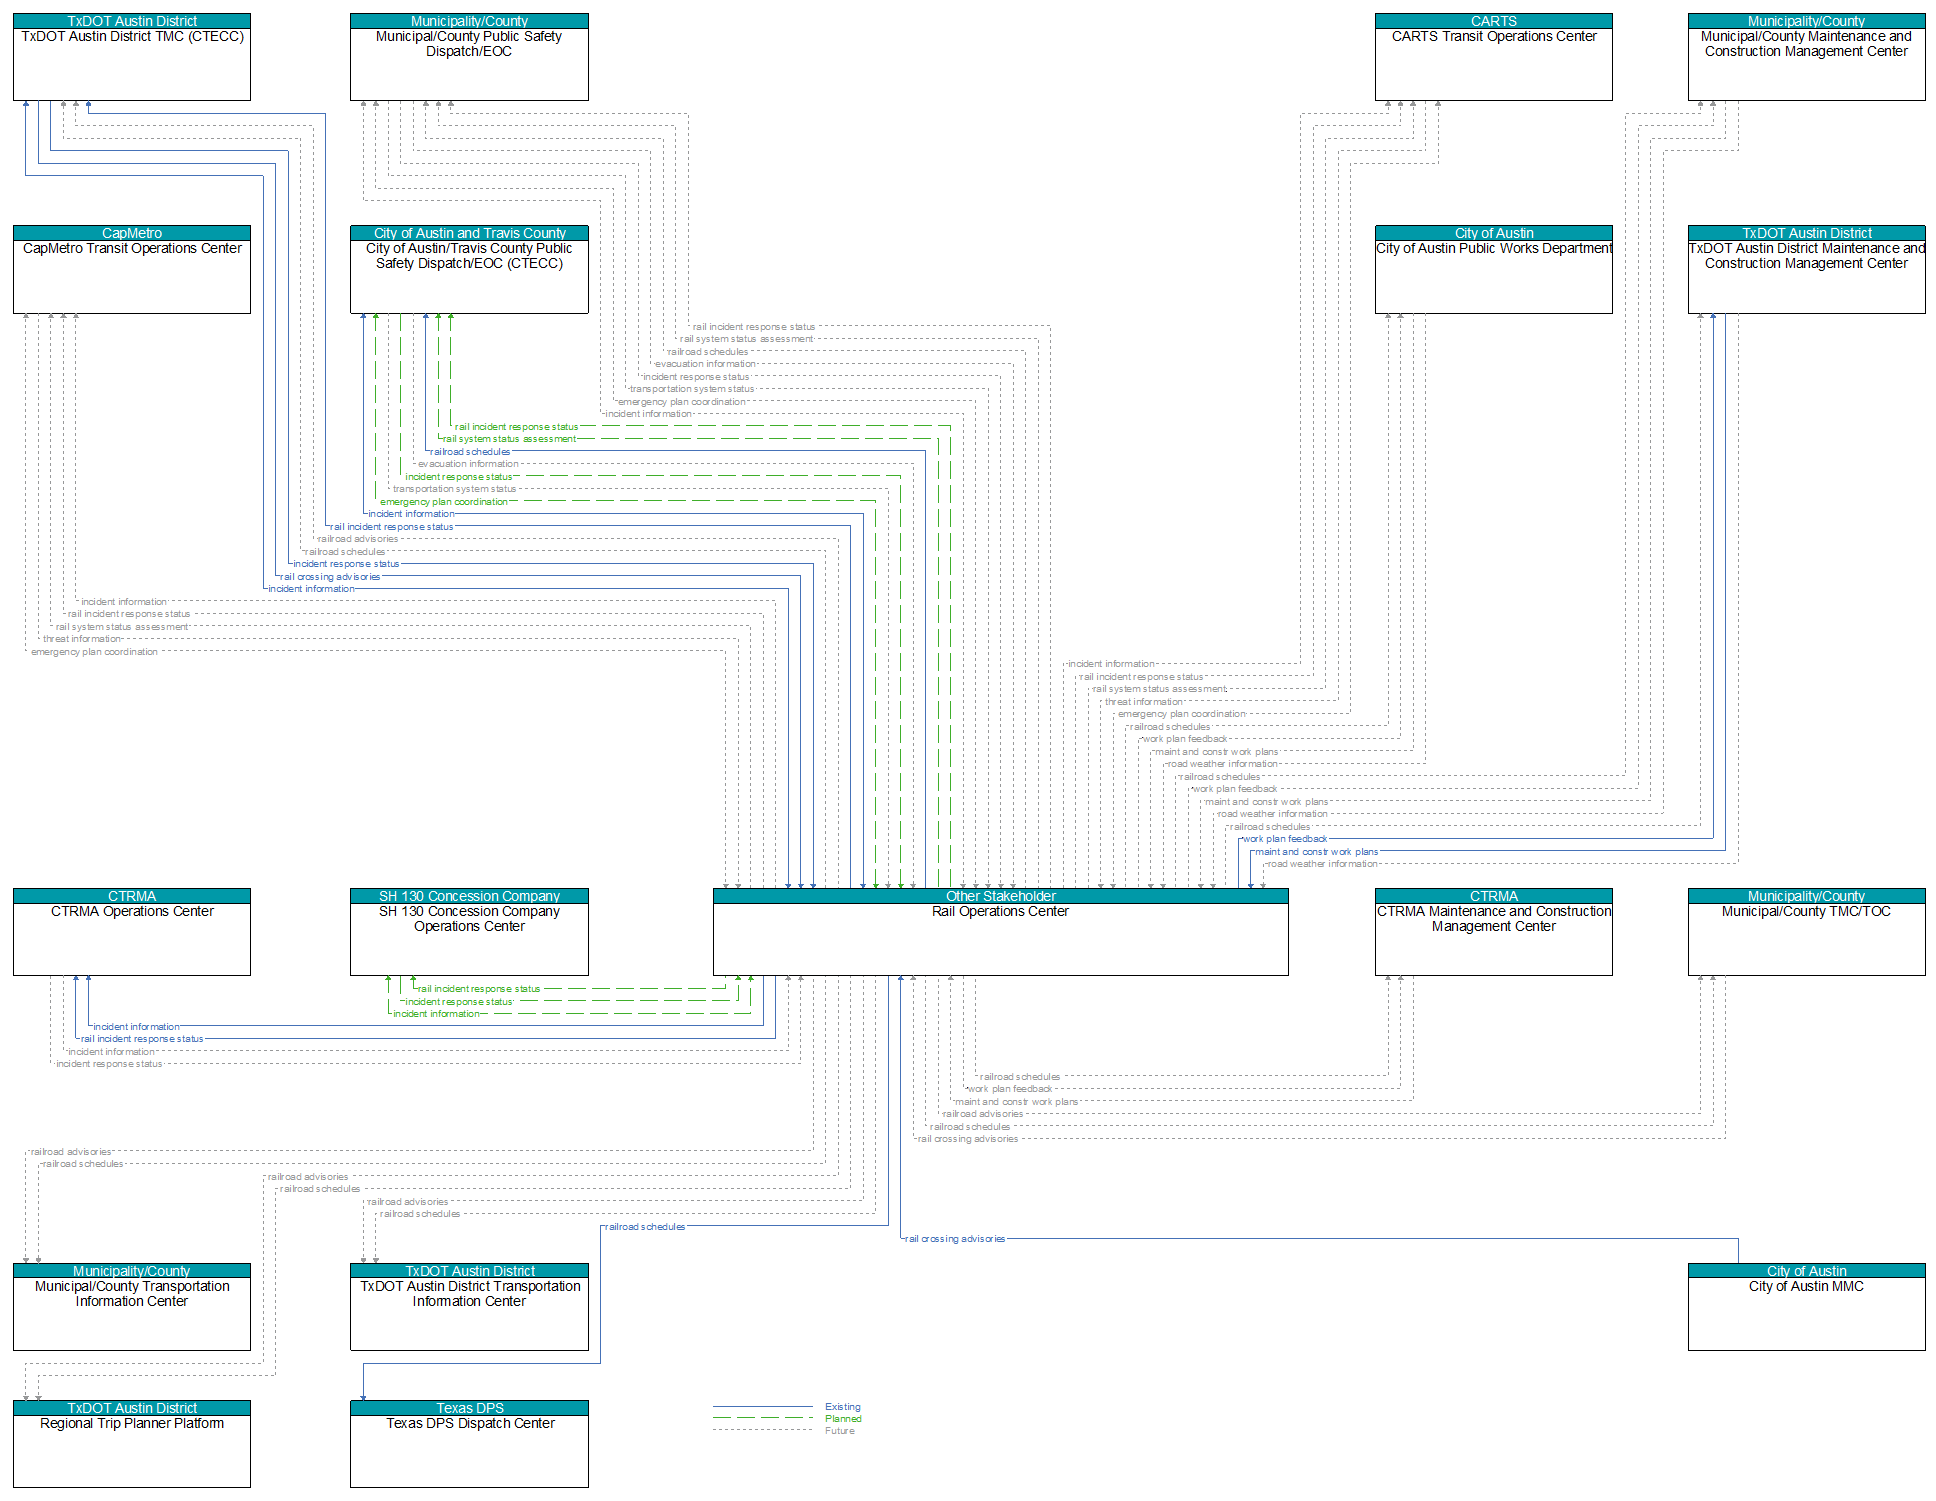Screen dimensions: 1936x1501
Task: Select the TxDOT Austin District TMC (CTECC) box
Action: point(132,57)
